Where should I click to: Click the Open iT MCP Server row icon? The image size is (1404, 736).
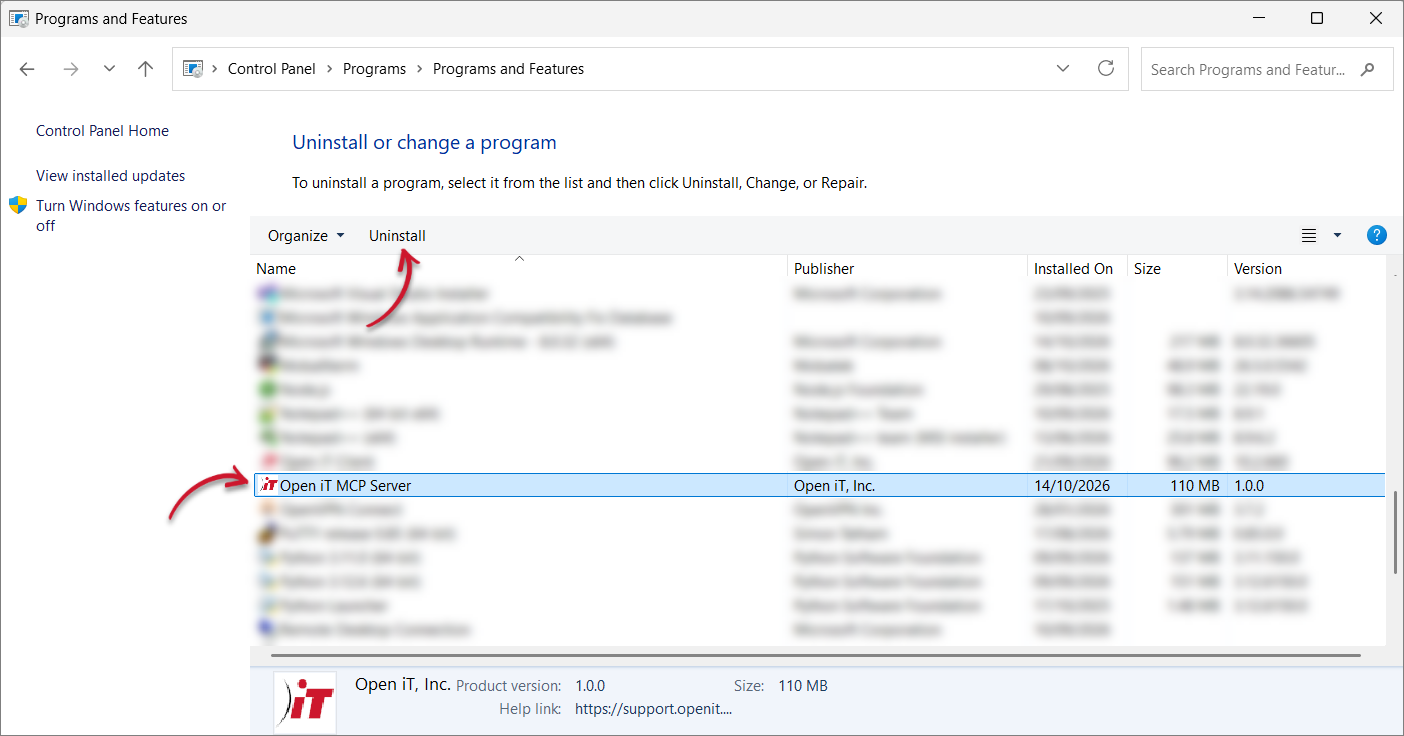coord(268,485)
